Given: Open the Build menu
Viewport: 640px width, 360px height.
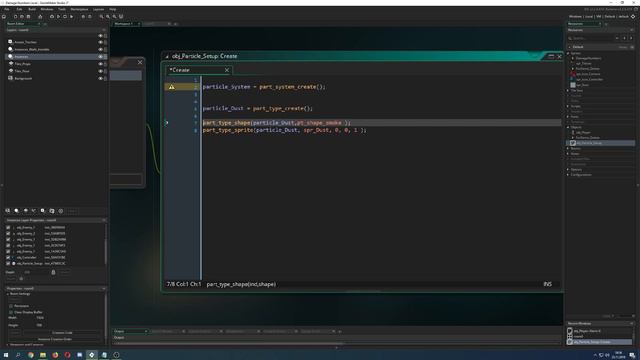Looking at the screenshot, I should [32, 9].
